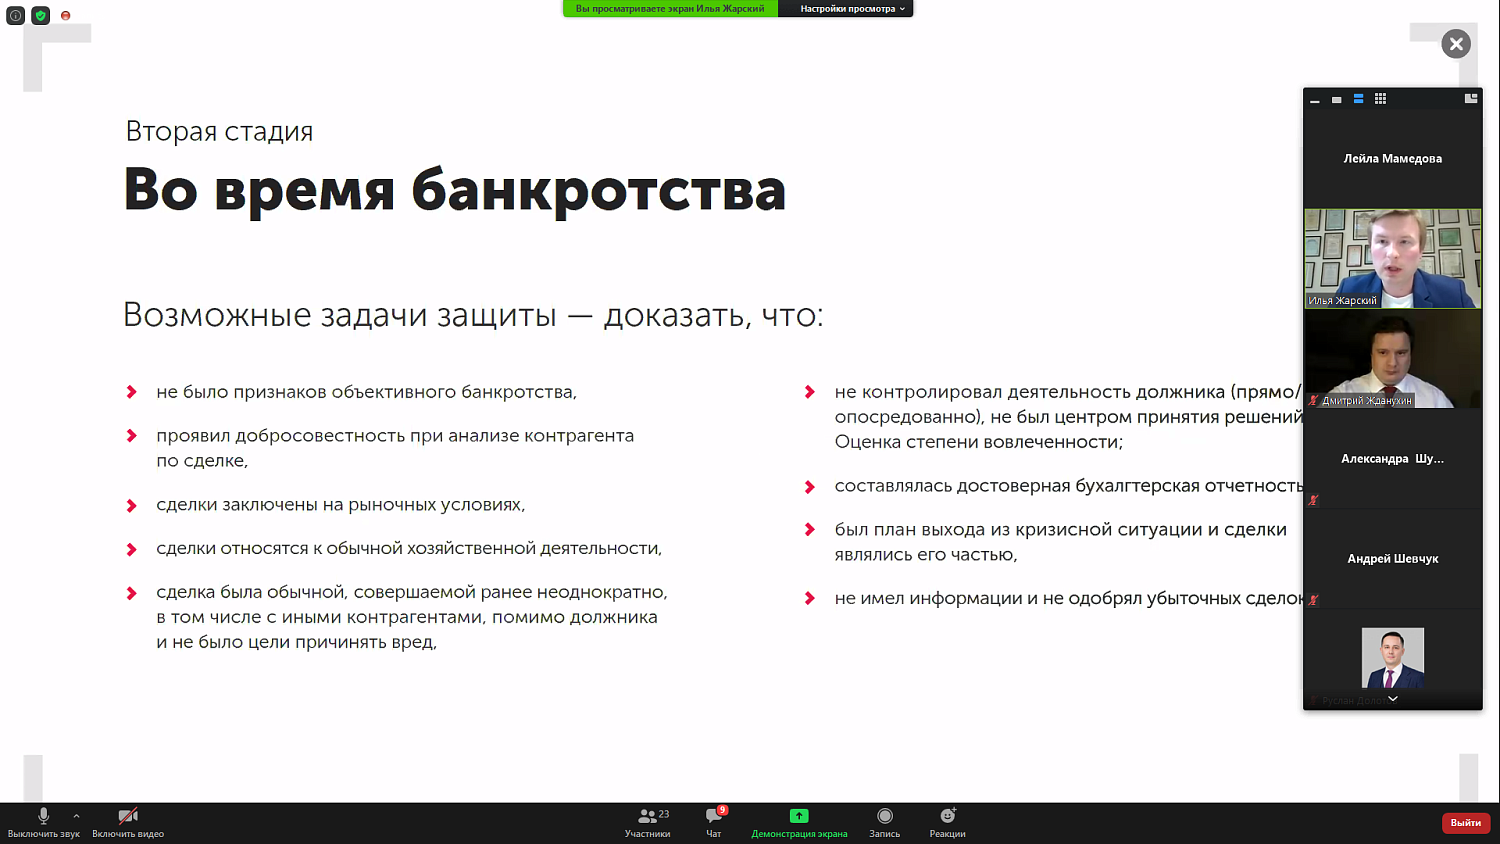The image size is (1500, 844).
Task: Click bullet сделки относятся к обычной хозяйственной деятельности
Action: [409, 549]
